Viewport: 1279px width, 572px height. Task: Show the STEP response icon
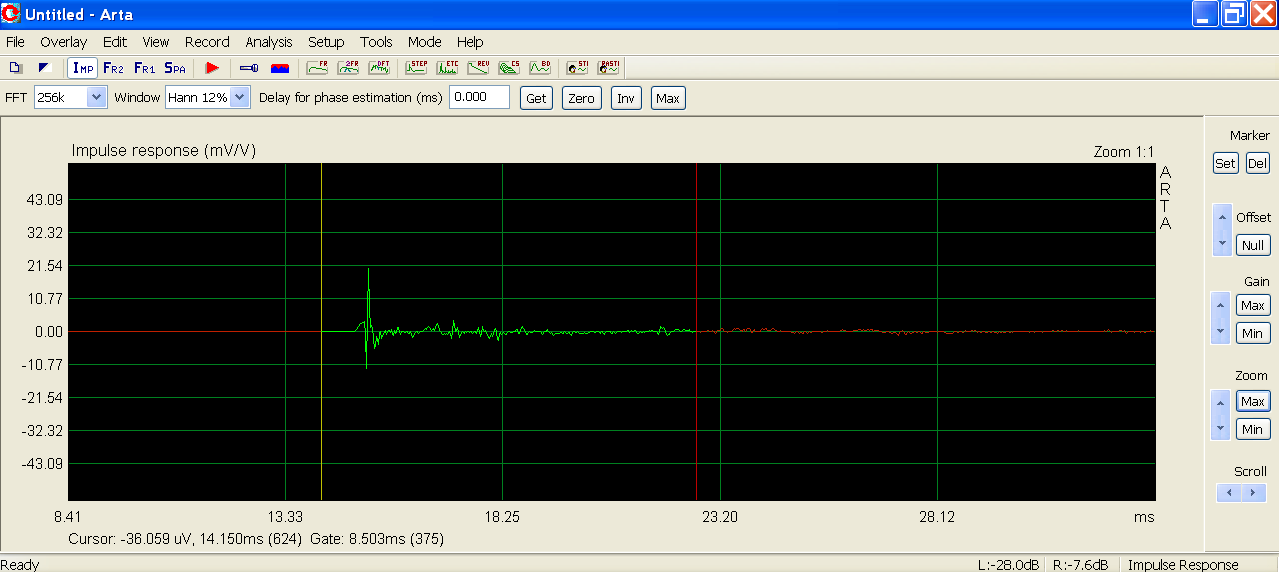pyautogui.click(x=416, y=68)
